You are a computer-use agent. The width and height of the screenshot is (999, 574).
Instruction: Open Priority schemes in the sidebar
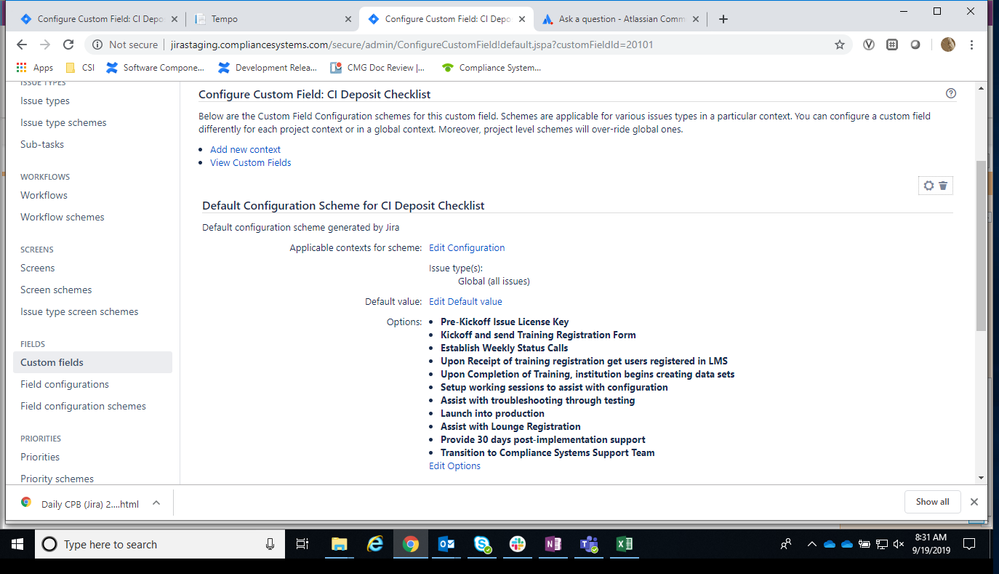click(57, 478)
